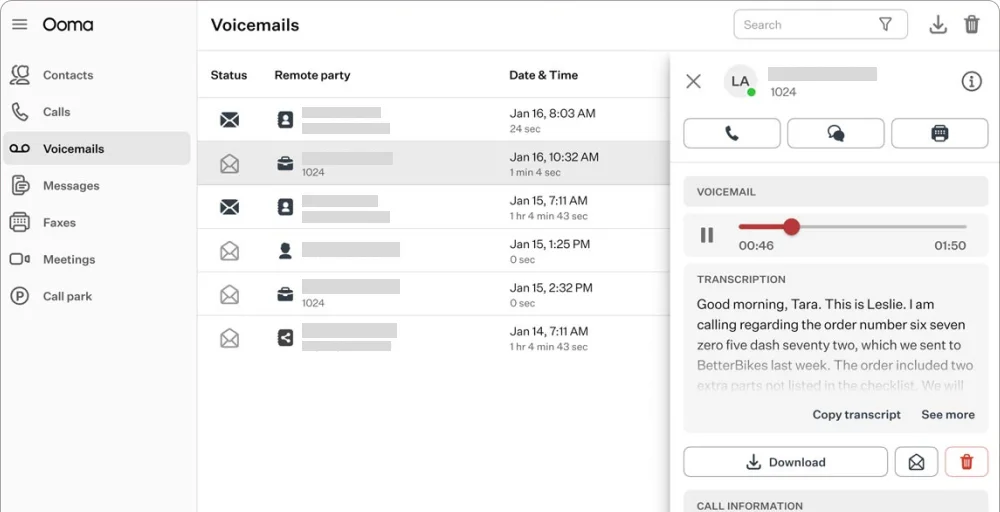Select the Jan 15, 1:25 PM timestamp
1000x512 pixels.
click(550, 244)
